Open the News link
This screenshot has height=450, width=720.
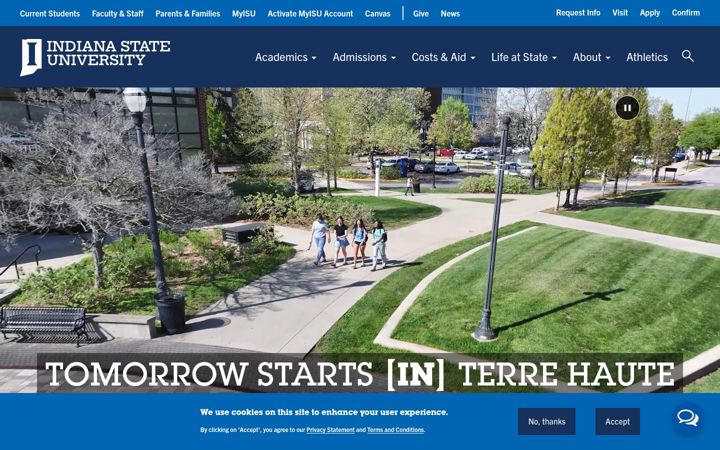click(450, 14)
